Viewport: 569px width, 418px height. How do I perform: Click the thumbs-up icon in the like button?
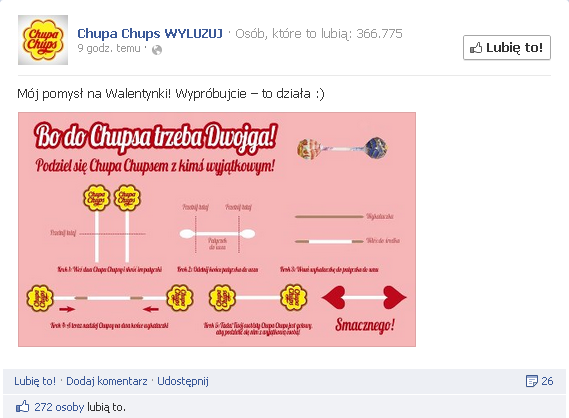point(476,48)
